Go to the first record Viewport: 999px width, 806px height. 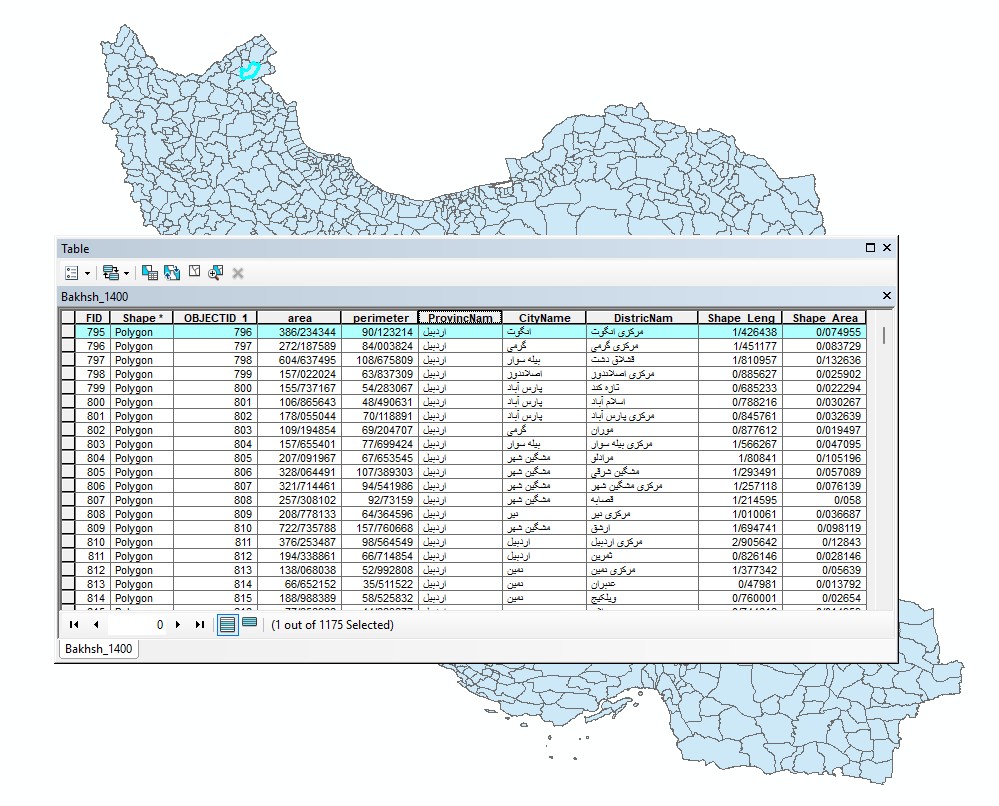point(74,625)
